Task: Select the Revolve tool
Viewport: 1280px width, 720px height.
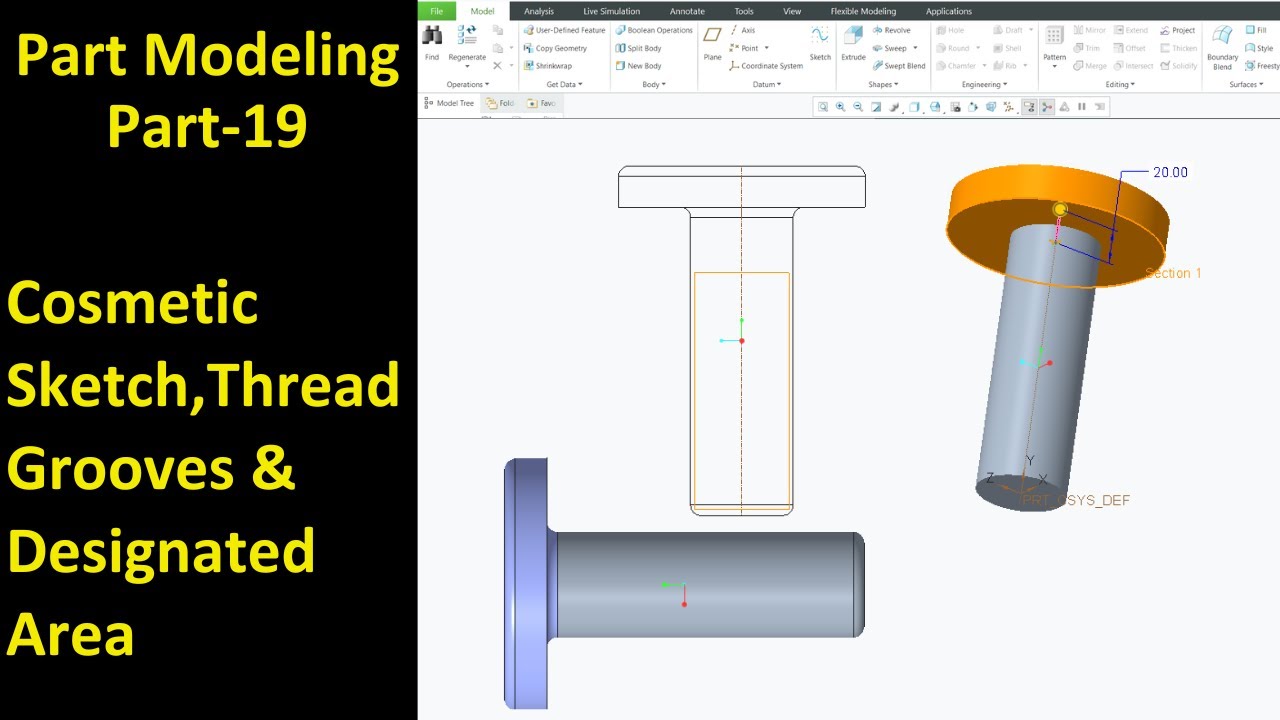Action: click(891, 30)
